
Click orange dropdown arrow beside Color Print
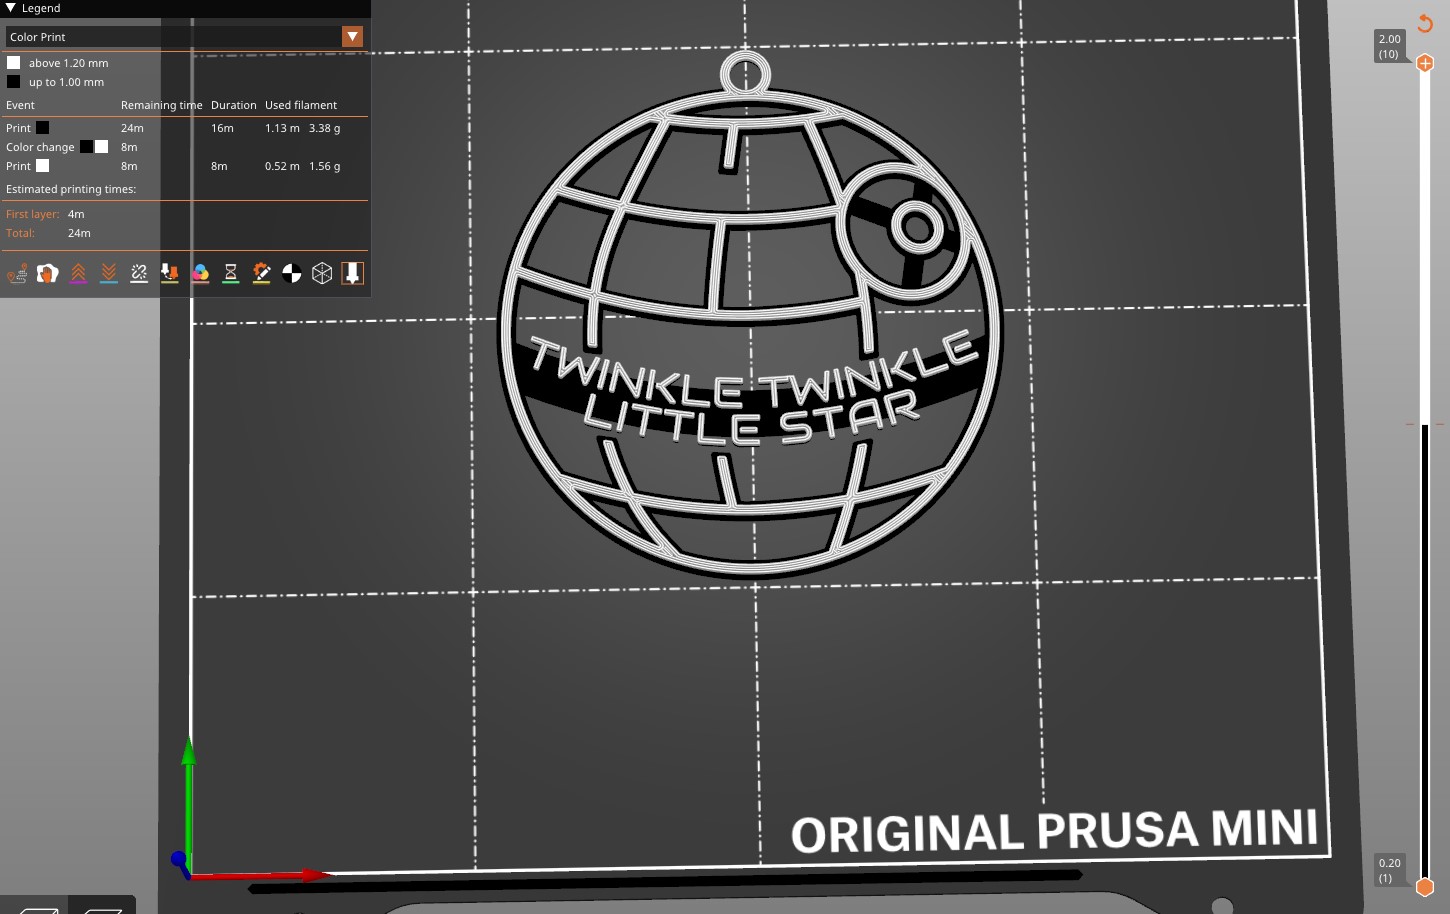[352, 37]
